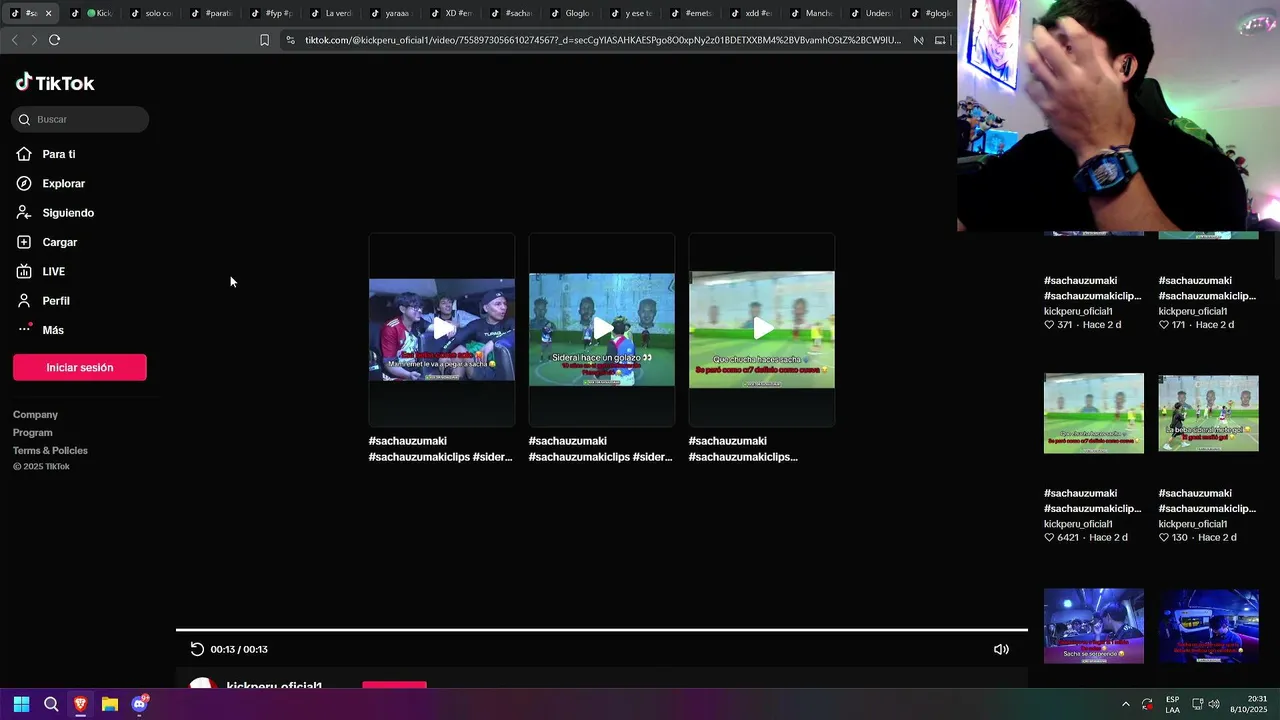1280x720 pixels.
Task: Open the Cargar upload page
Action: [x=59, y=242]
